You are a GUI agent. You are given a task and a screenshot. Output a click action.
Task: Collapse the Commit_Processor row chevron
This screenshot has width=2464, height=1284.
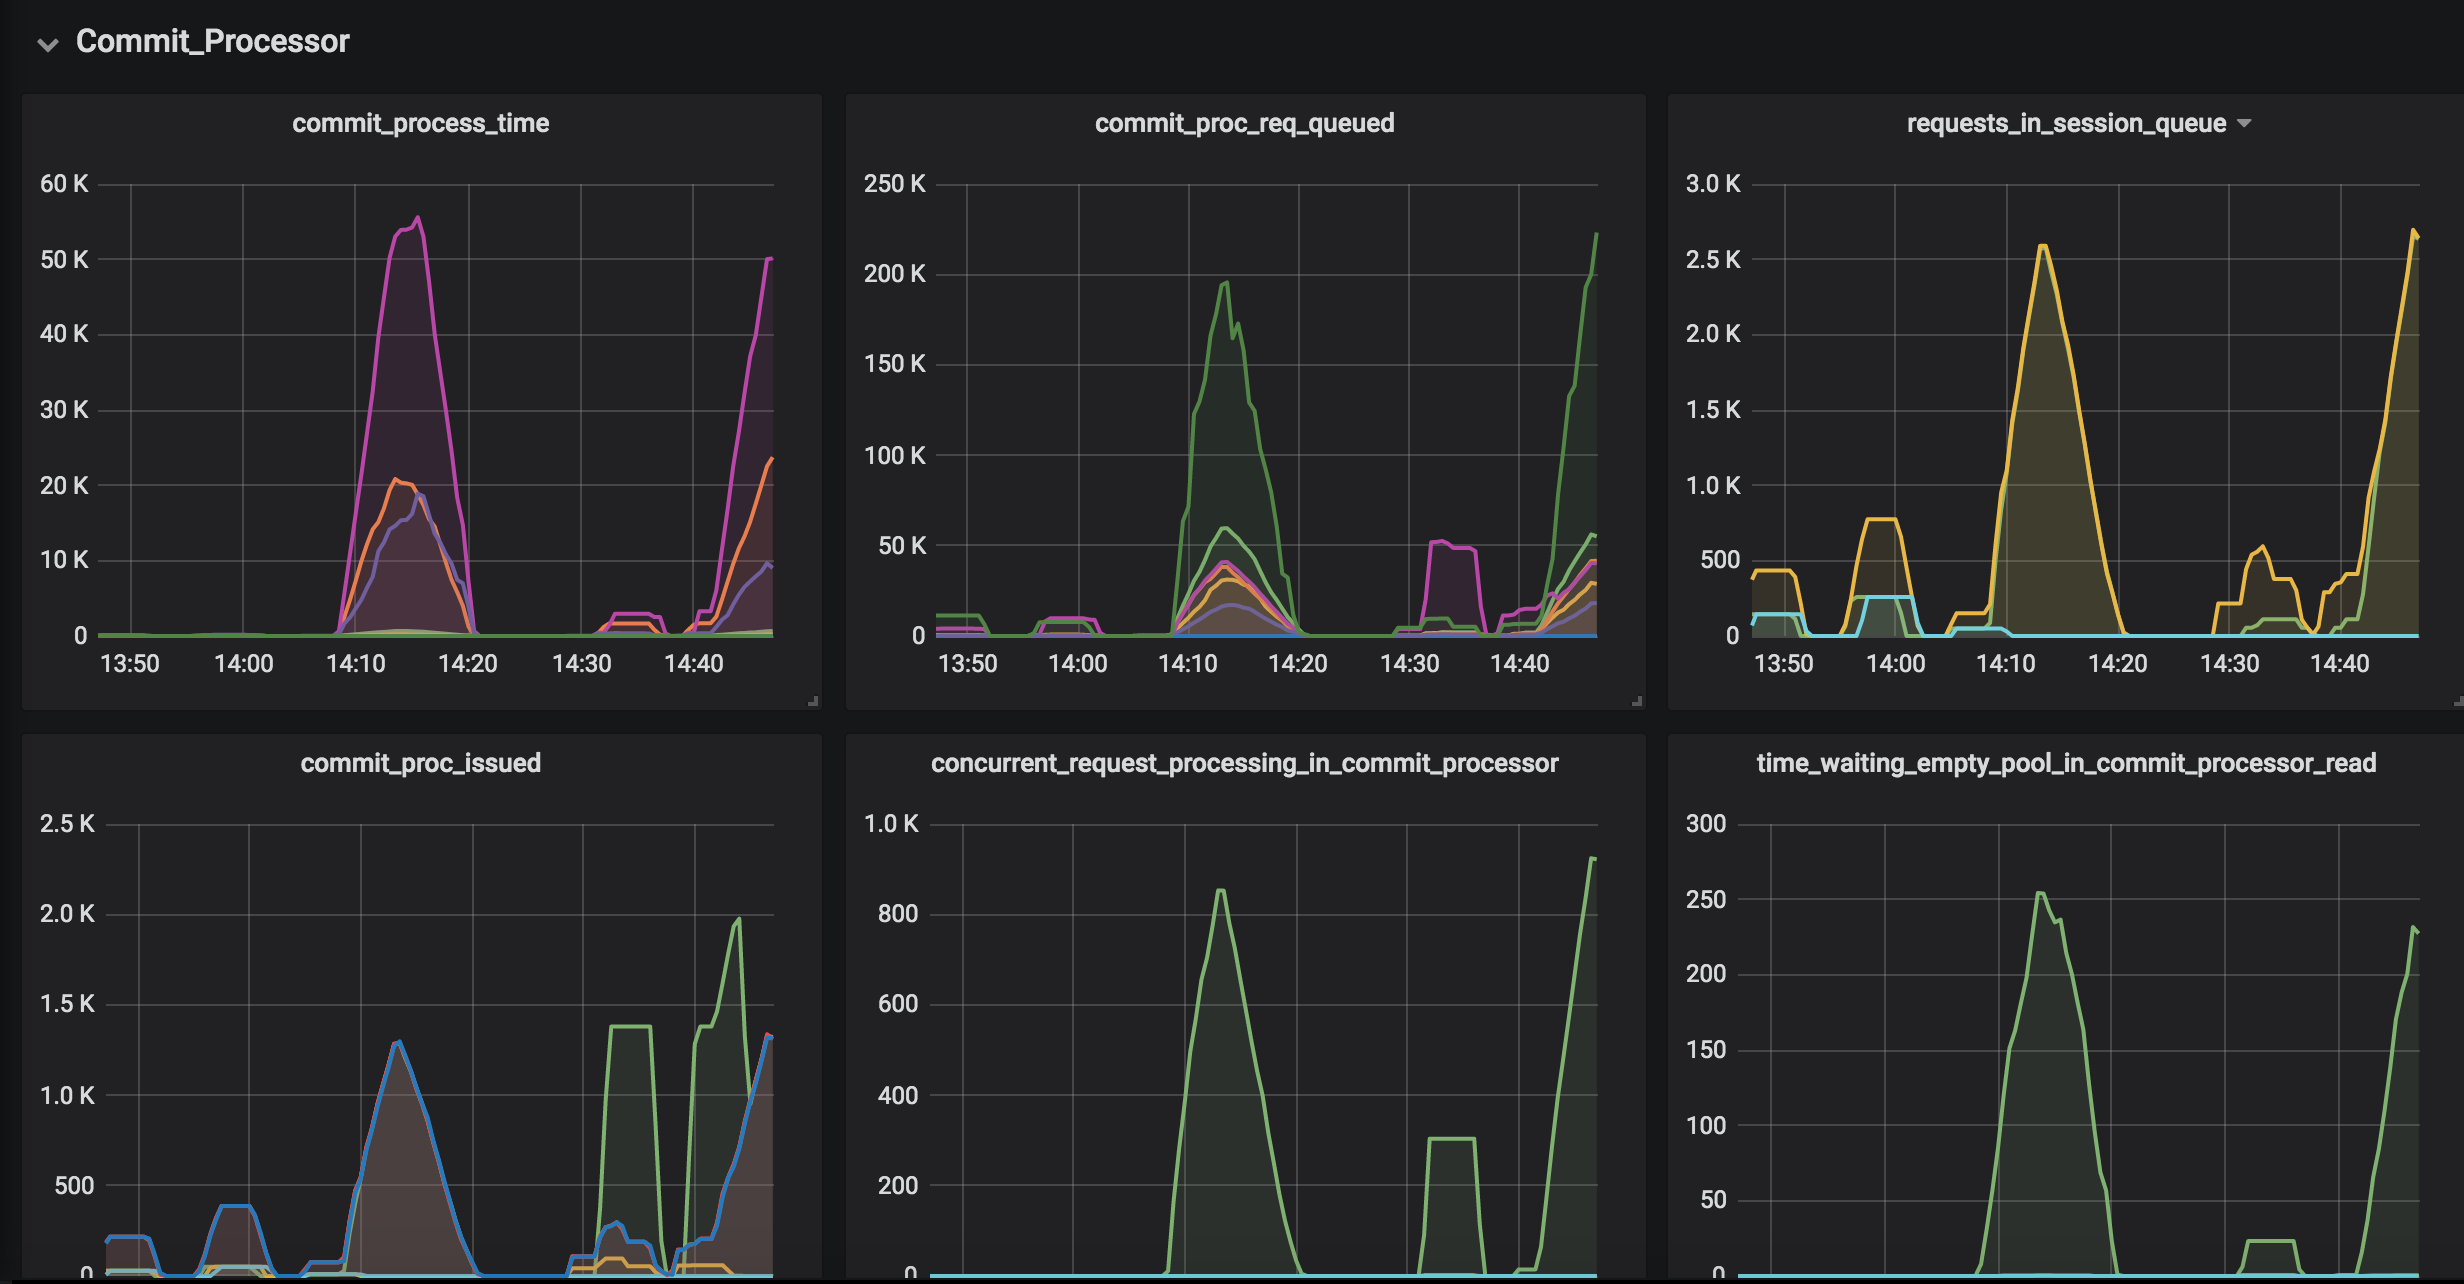tap(47, 44)
